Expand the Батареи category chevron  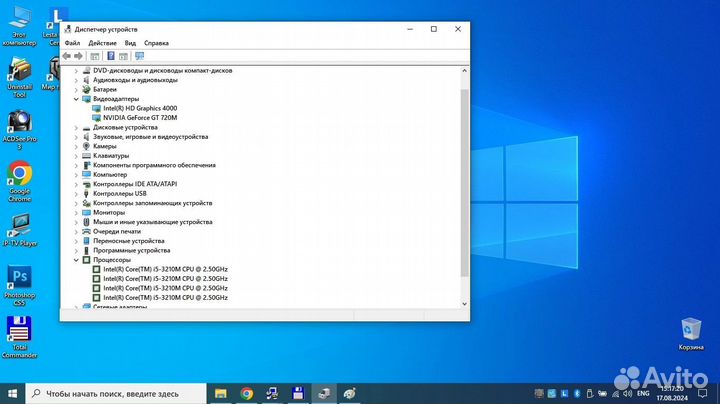click(76, 90)
